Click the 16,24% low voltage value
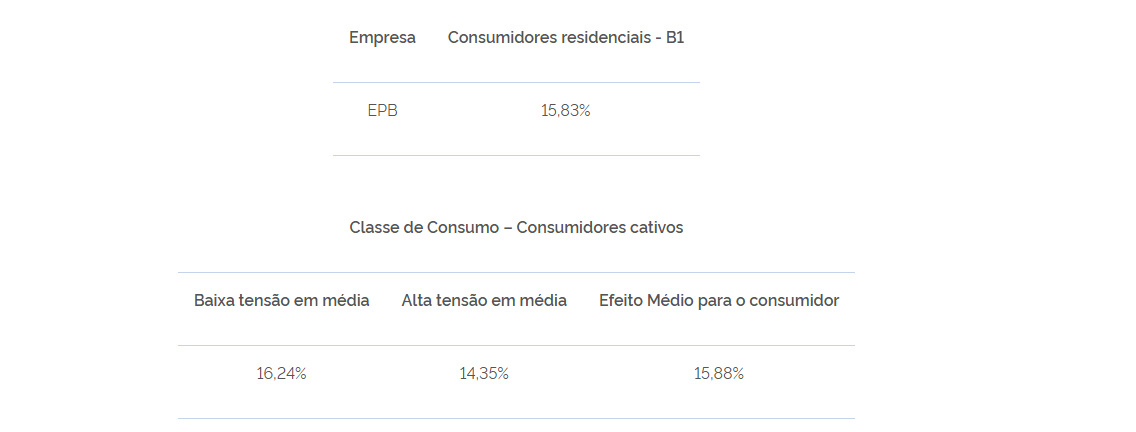 (281, 374)
